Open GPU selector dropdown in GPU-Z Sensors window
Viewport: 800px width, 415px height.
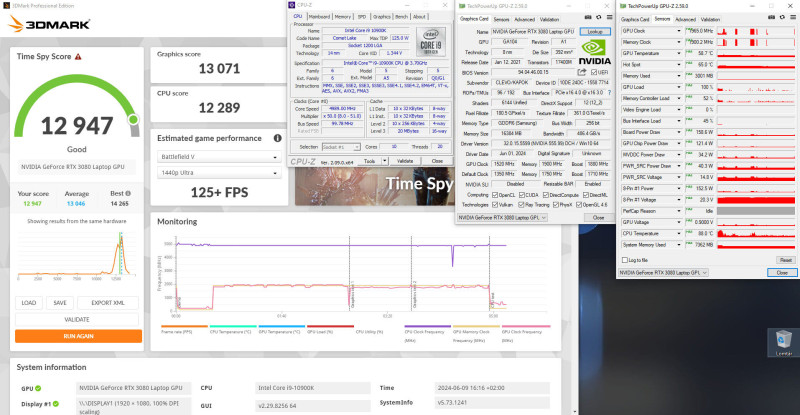[664, 273]
